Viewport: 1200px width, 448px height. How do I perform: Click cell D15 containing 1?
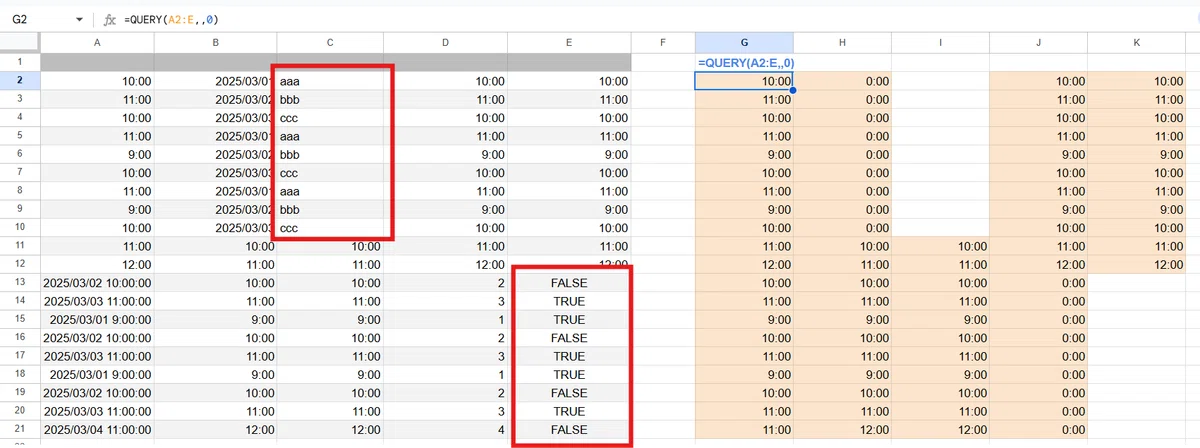tap(446, 320)
